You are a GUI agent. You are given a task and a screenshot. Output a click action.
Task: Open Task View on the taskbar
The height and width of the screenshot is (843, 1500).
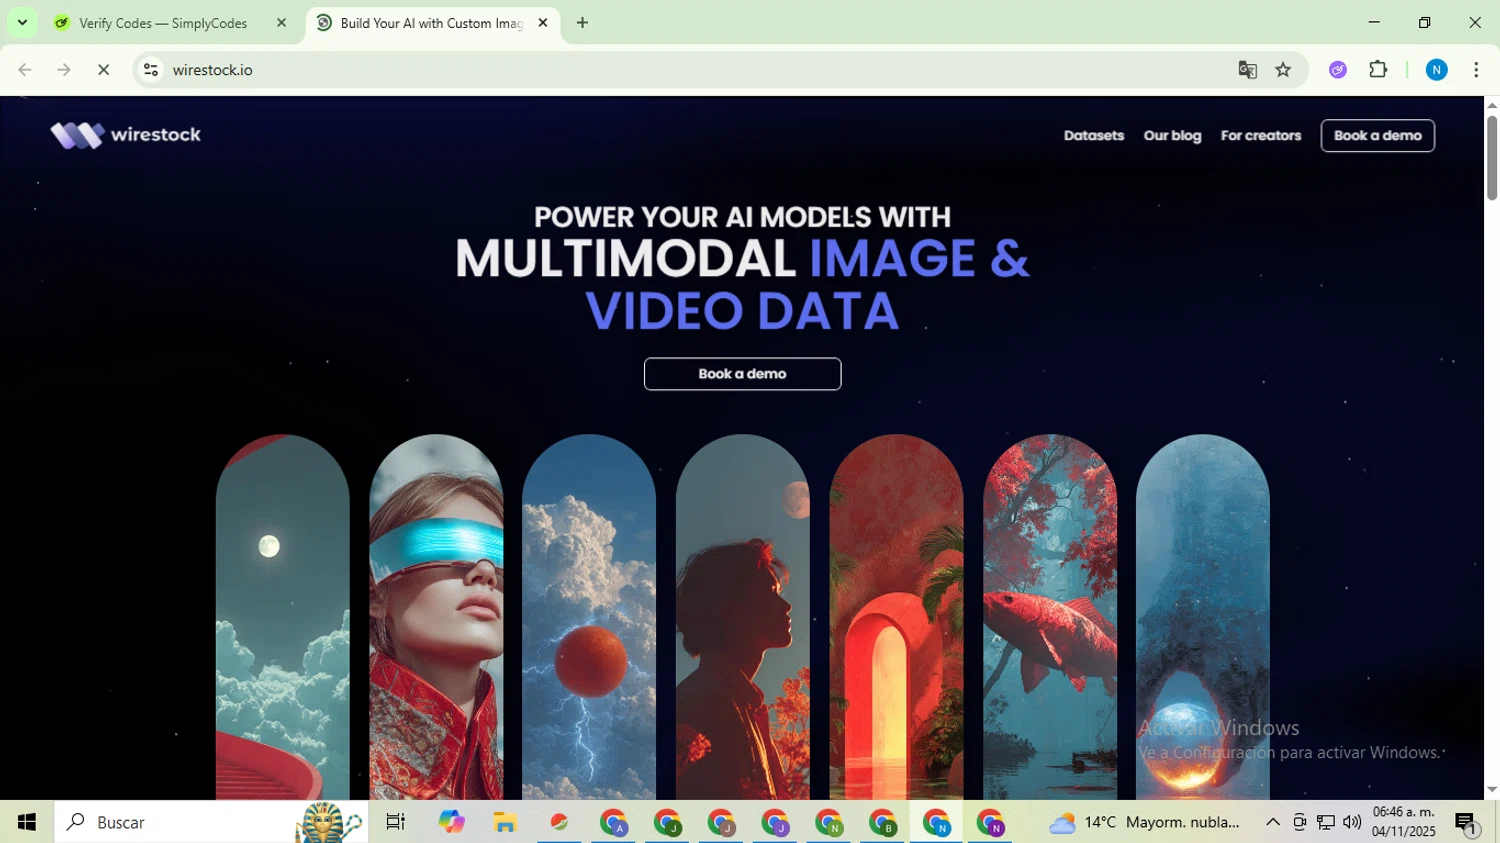pyautogui.click(x=396, y=822)
